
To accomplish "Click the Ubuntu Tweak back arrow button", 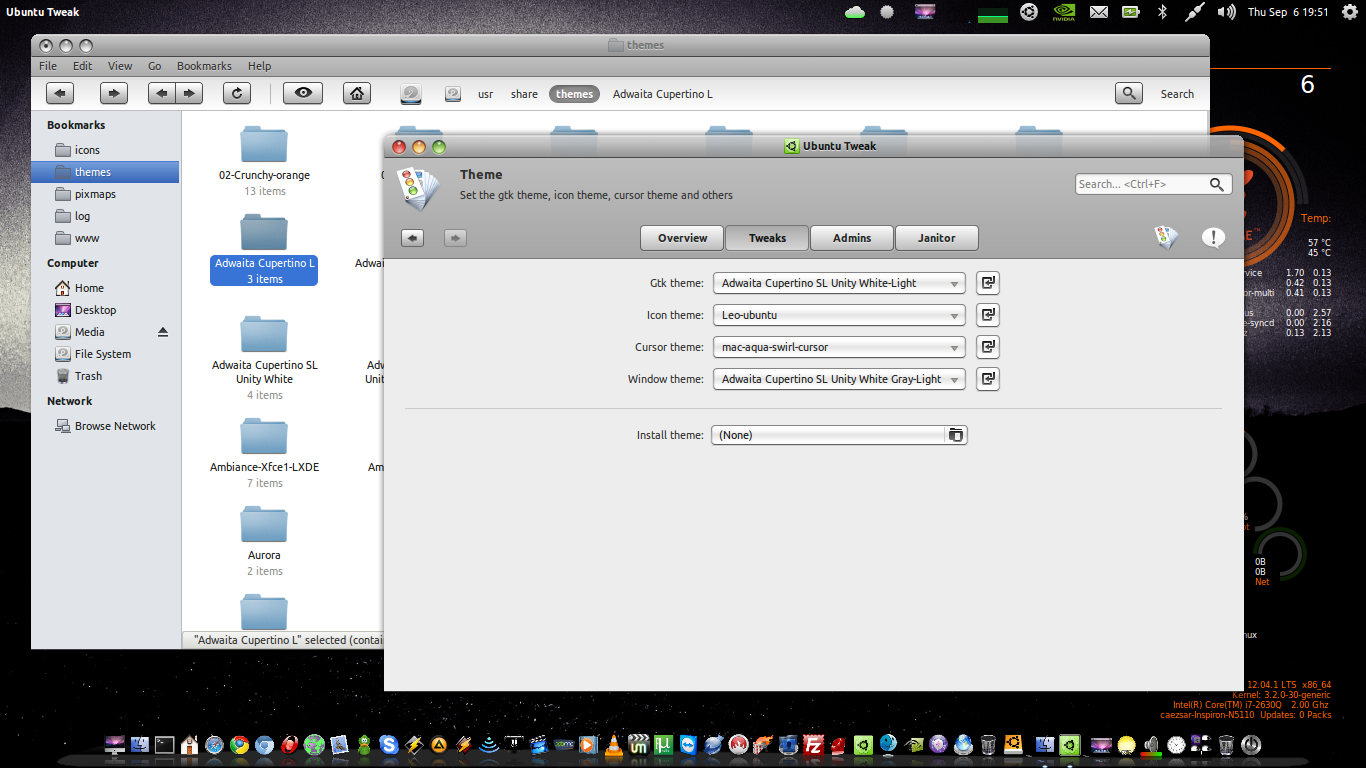I will pos(413,238).
